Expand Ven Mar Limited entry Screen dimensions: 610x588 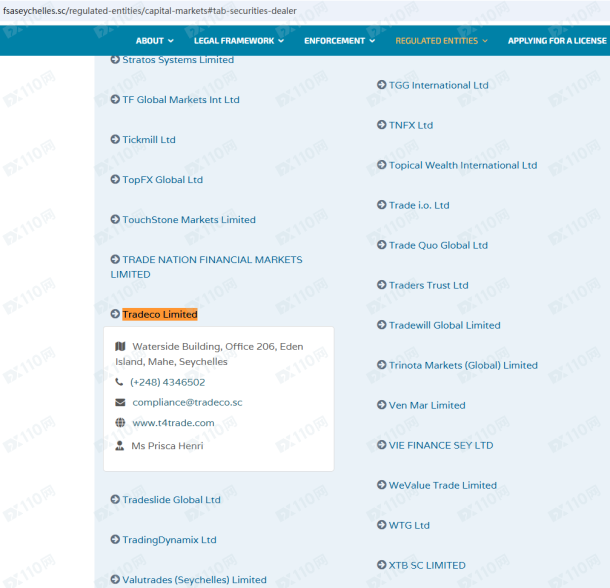(x=427, y=405)
